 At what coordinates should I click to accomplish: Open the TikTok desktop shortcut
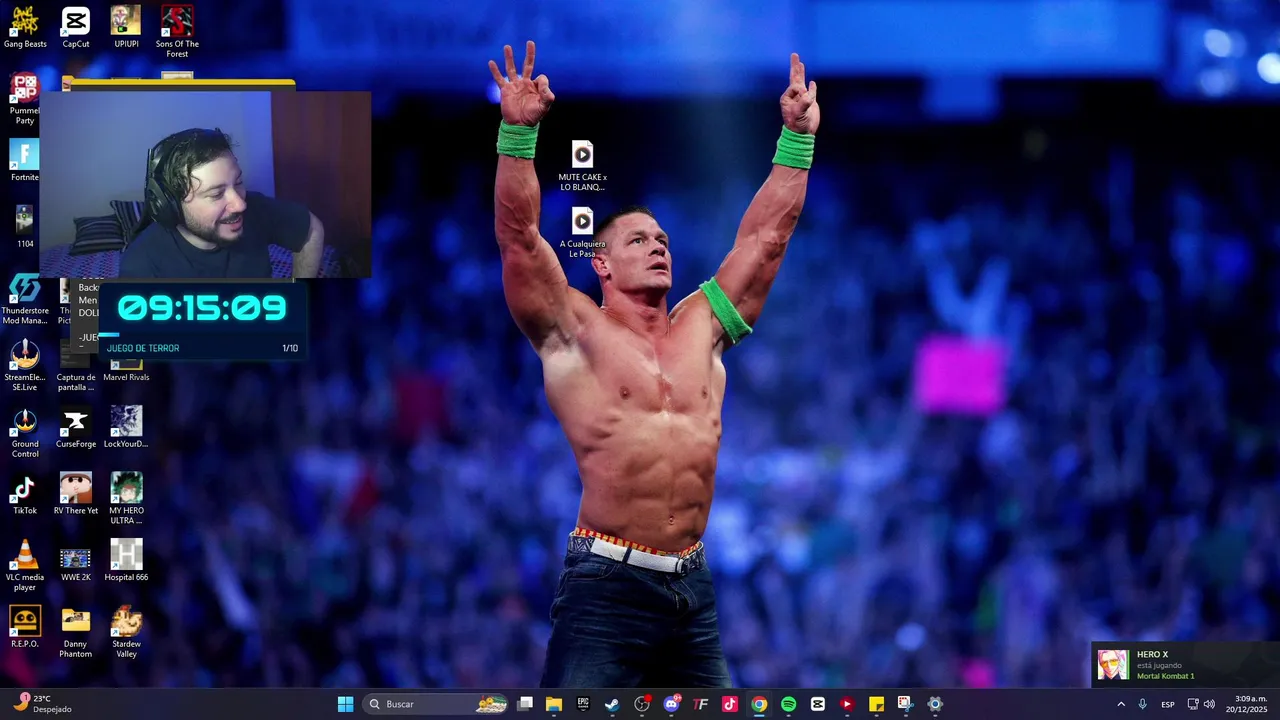[x=25, y=494]
